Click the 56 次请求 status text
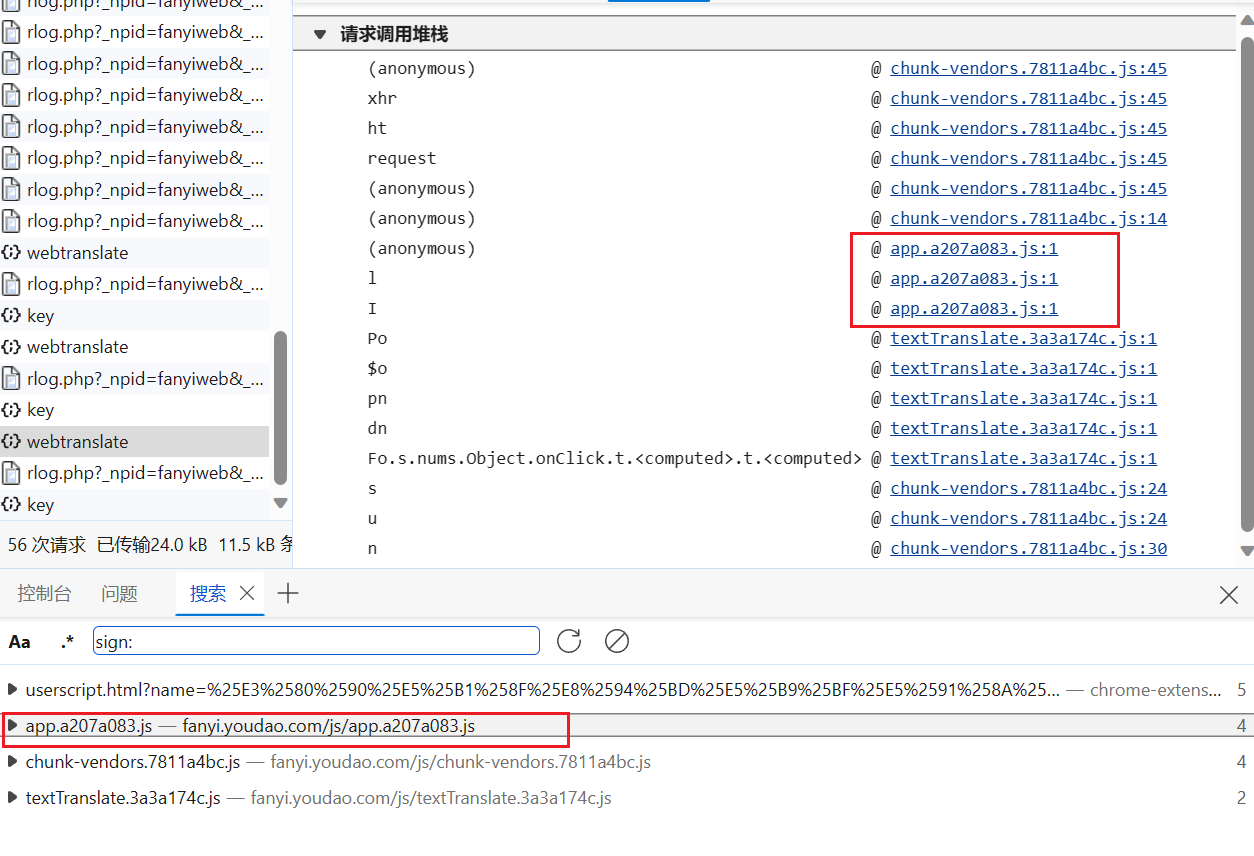 coord(47,545)
